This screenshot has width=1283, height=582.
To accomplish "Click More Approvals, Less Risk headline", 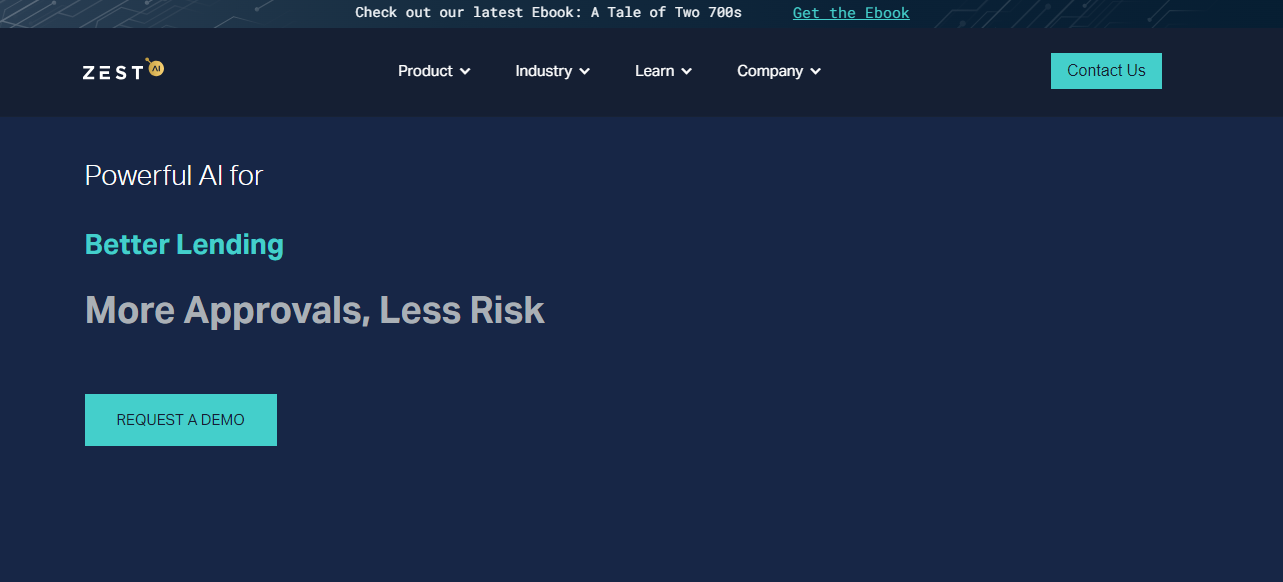I will 315,310.
